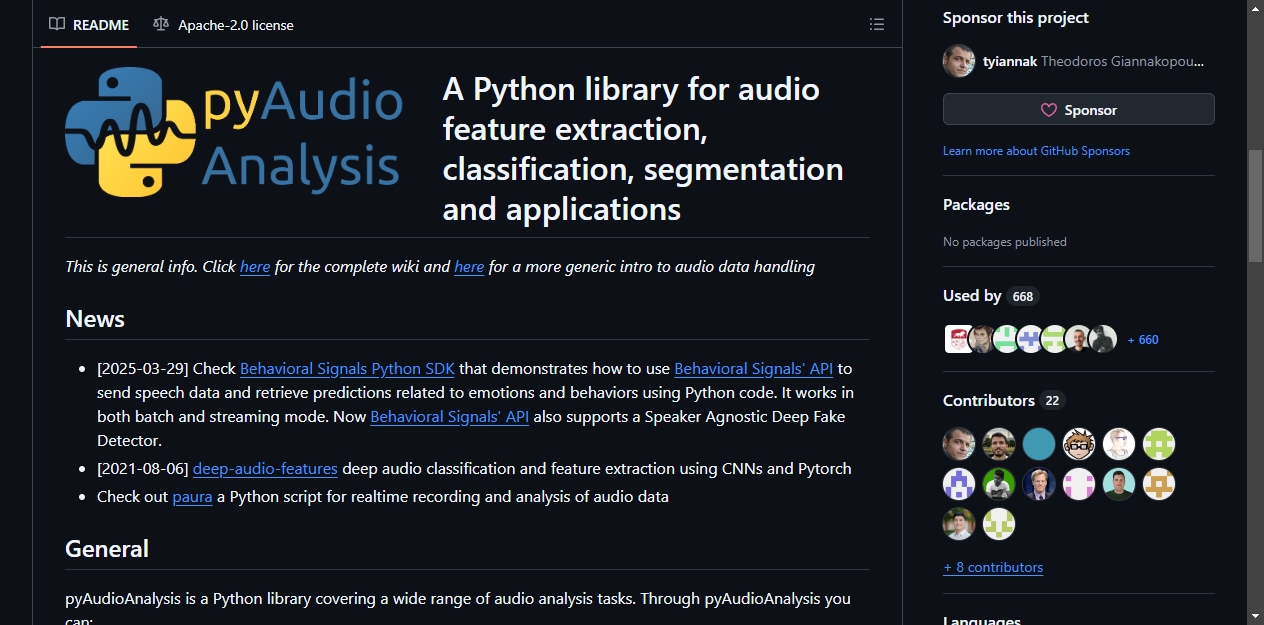Open the Used by heading link
This screenshot has height=625, width=1264.
[990, 296]
